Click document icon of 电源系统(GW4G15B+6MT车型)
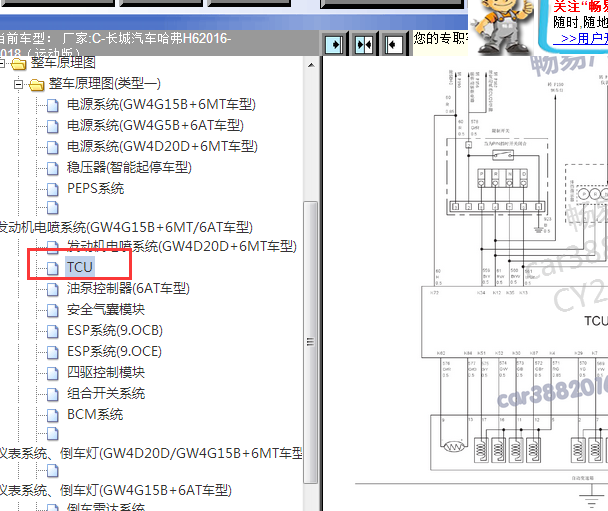Screen dimensions: 608x511 pos(53,105)
